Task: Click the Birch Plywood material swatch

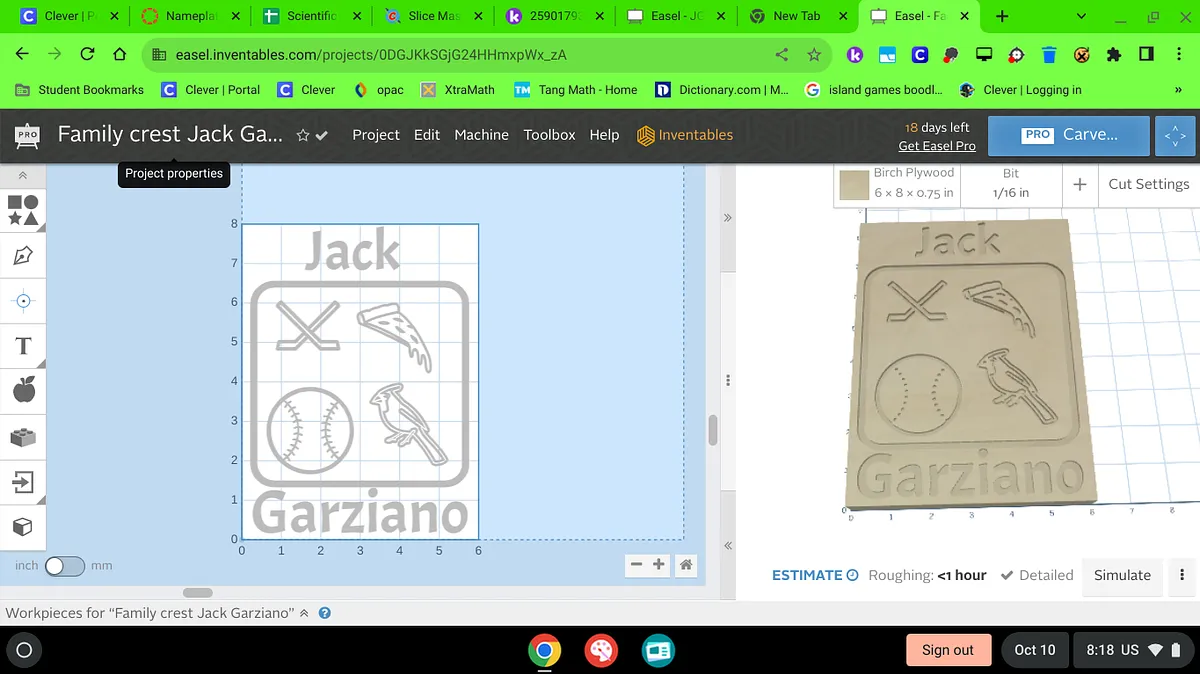Action: coord(854,185)
